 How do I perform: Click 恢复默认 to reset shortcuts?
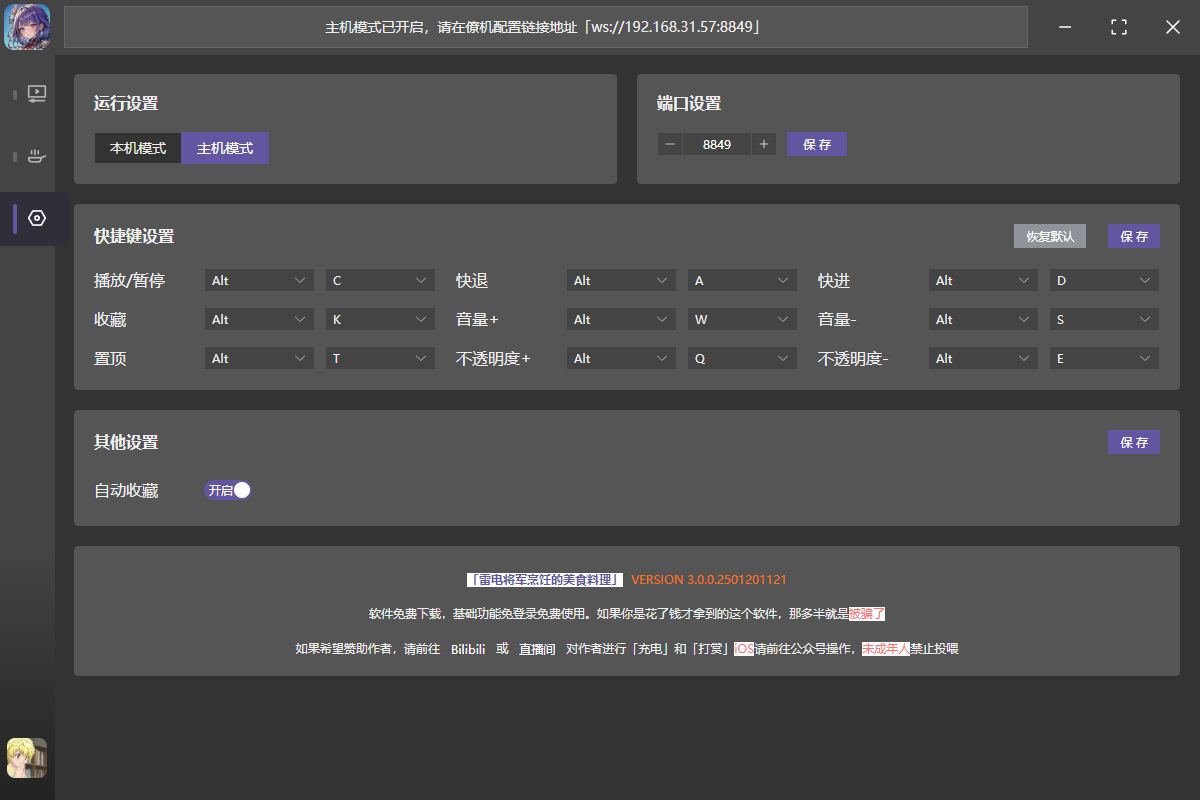(x=1049, y=236)
